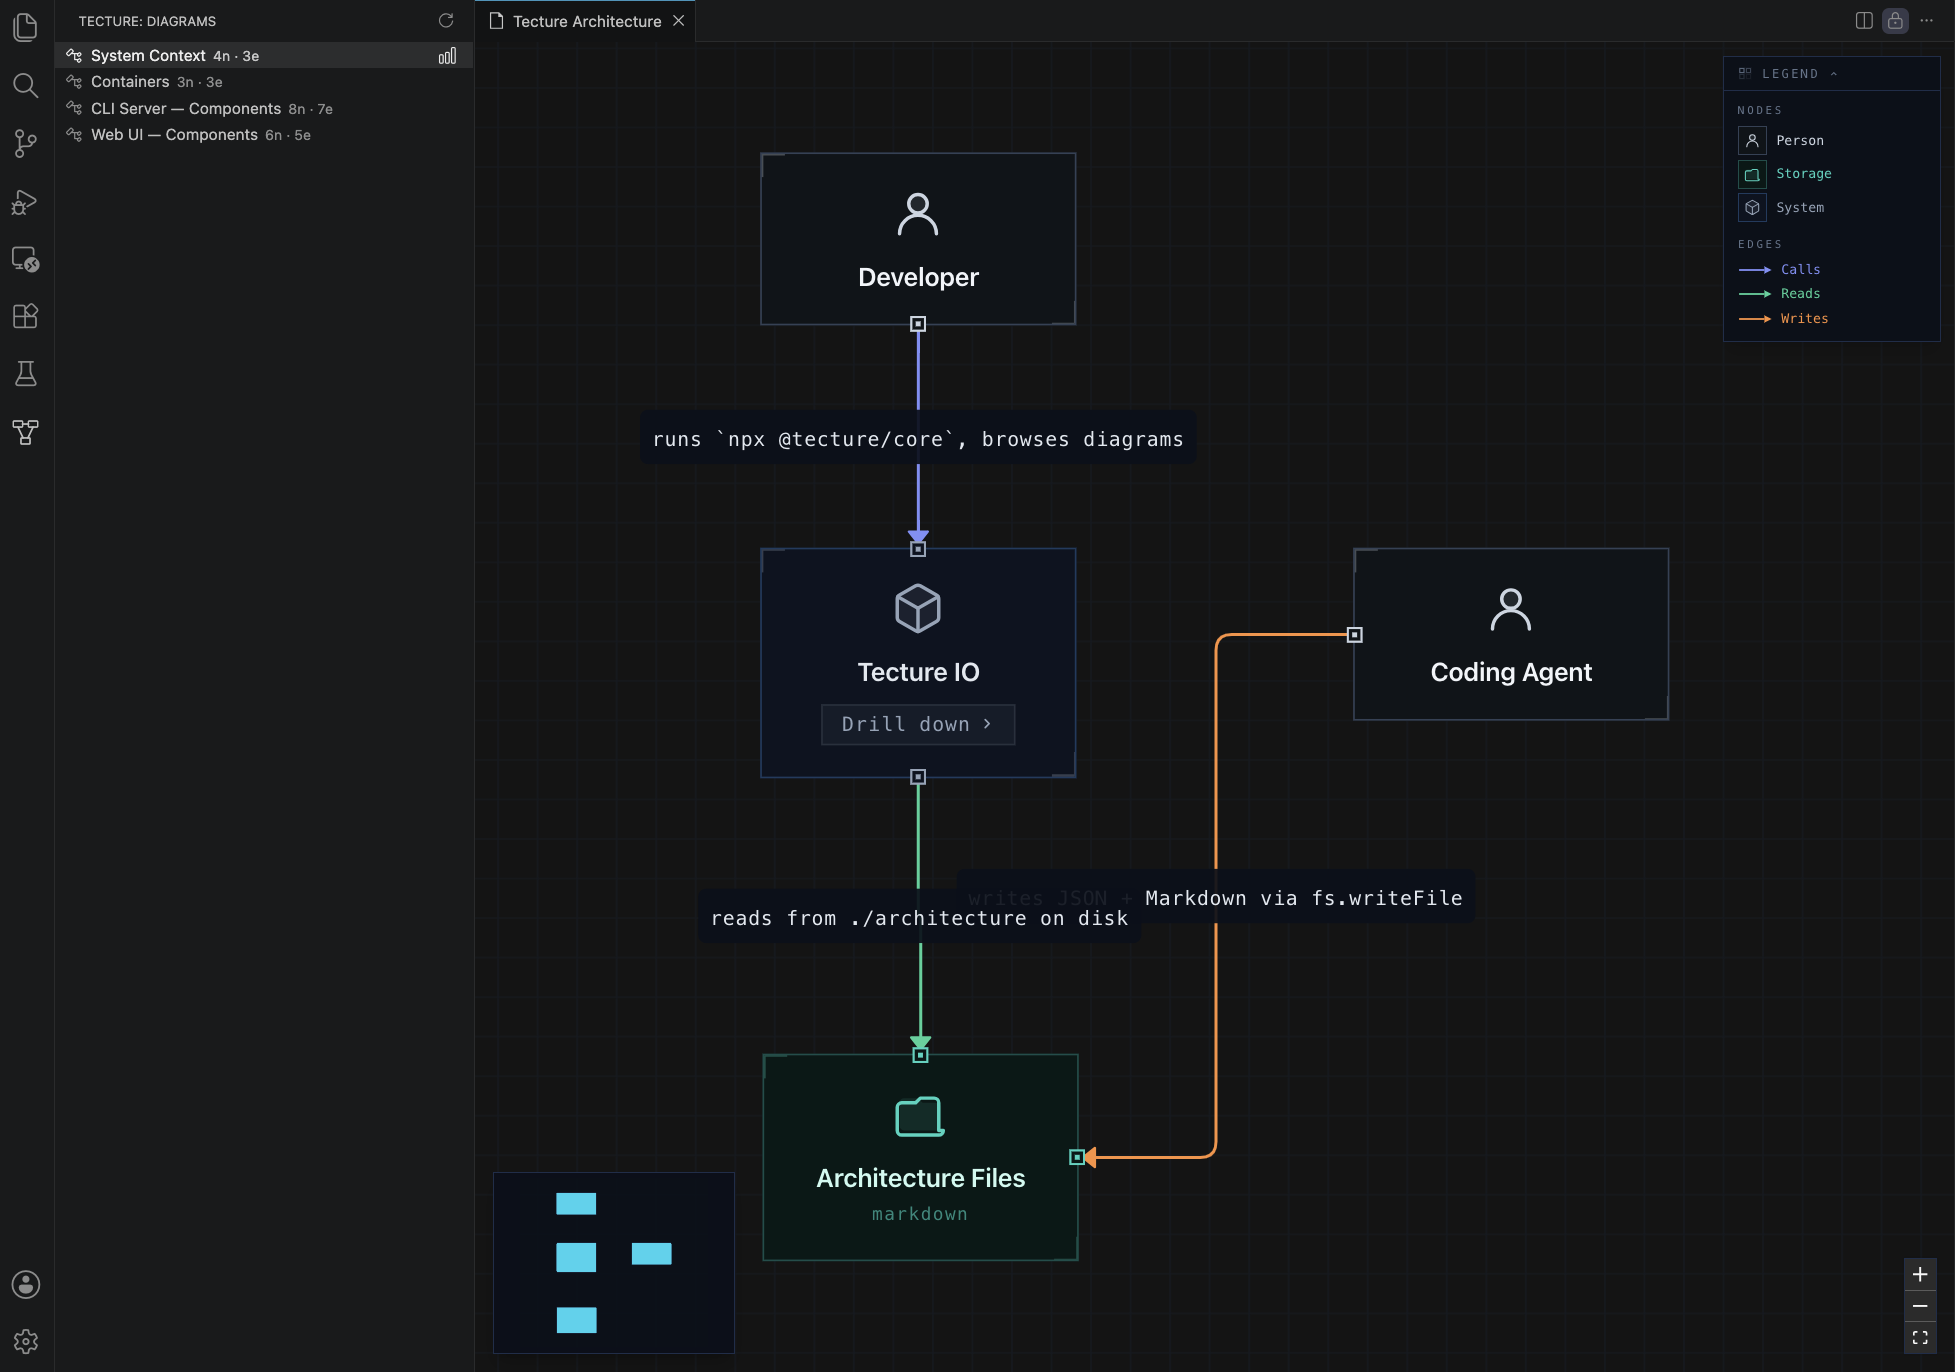Switch to the Tecture Architecture tab
Viewport: 1955px width, 1372px height.
coord(586,21)
